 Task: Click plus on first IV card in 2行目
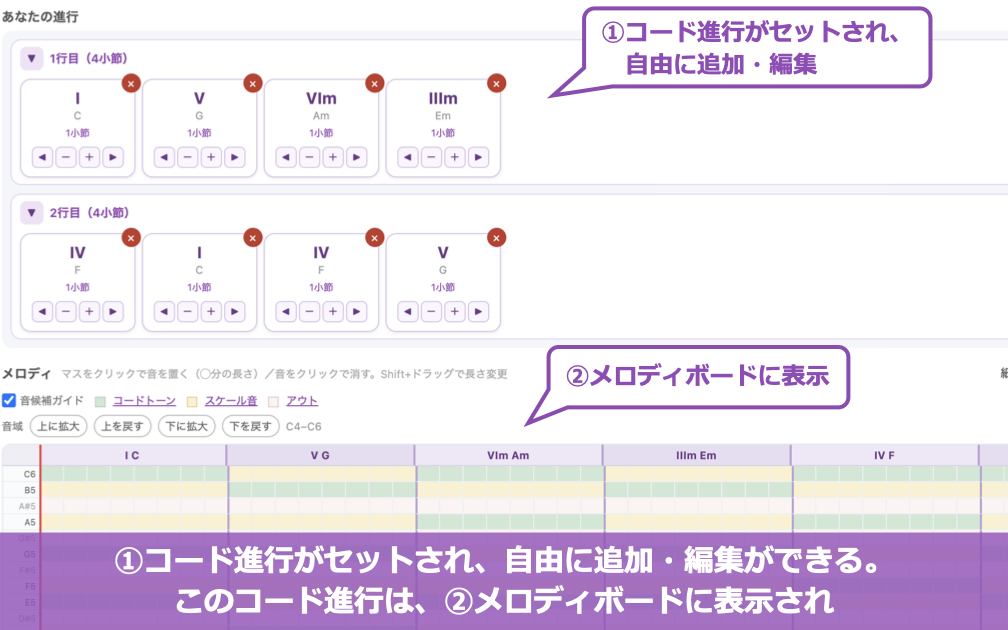(89, 312)
